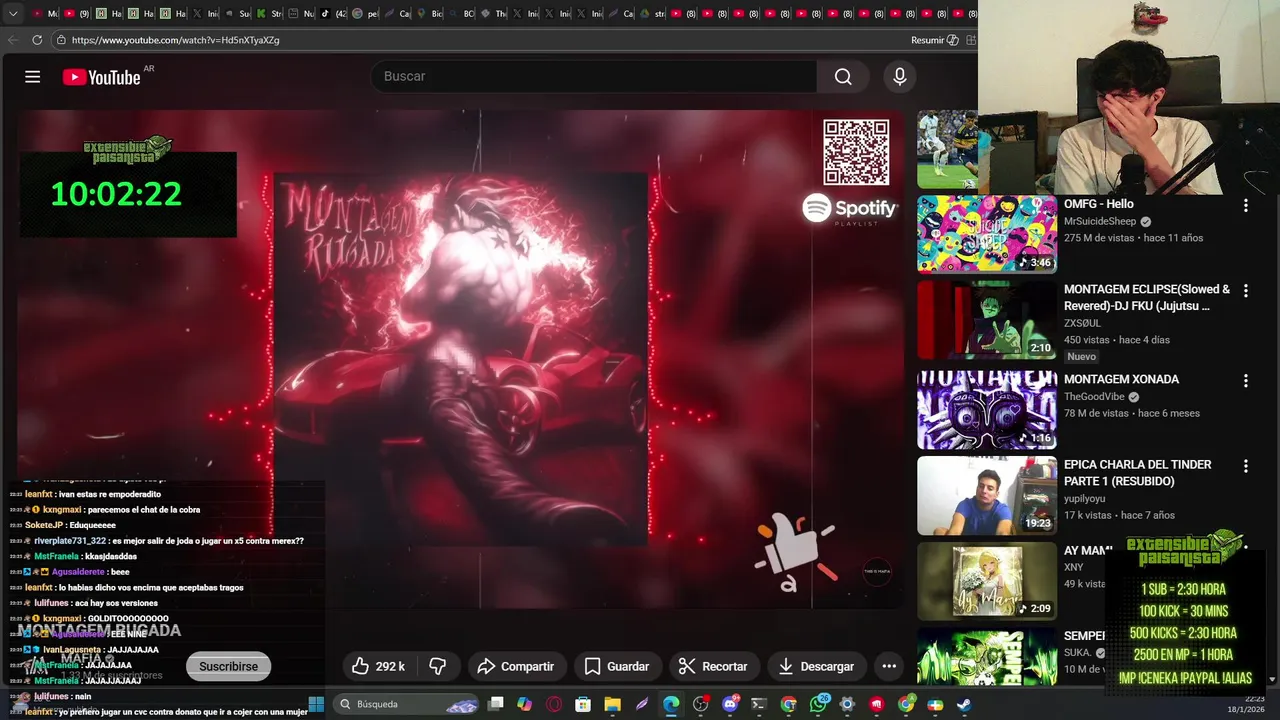Open the XNY video thumbnail lasting 2:09
Viewport: 1280px width, 720px height.
click(987, 581)
